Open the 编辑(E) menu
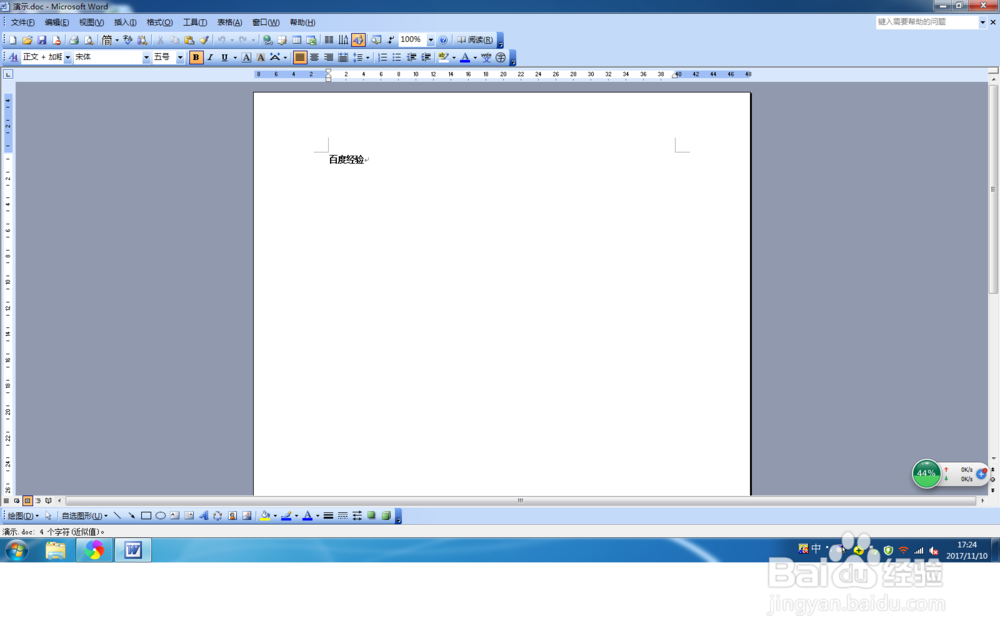The height and width of the screenshot is (638, 1000). [57, 22]
